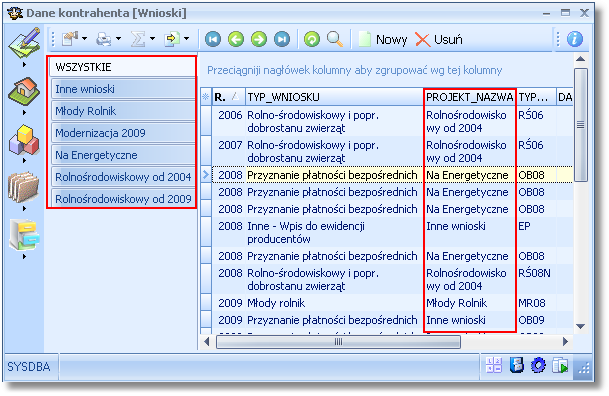This screenshot has width=609, height=396.
Task: Go to next record
Action: point(259,39)
